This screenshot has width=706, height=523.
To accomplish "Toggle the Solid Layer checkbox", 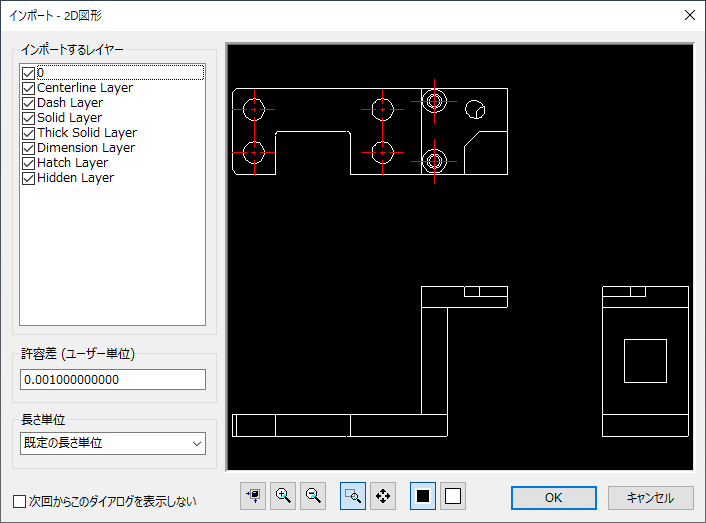I will tap(28, 118).
